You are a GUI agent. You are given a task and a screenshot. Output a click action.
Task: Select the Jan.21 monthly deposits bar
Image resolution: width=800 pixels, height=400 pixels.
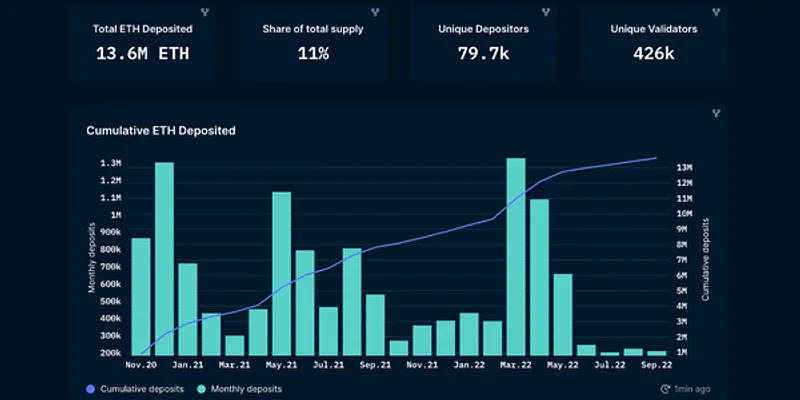pyautogui.click(x=188, y=309)
